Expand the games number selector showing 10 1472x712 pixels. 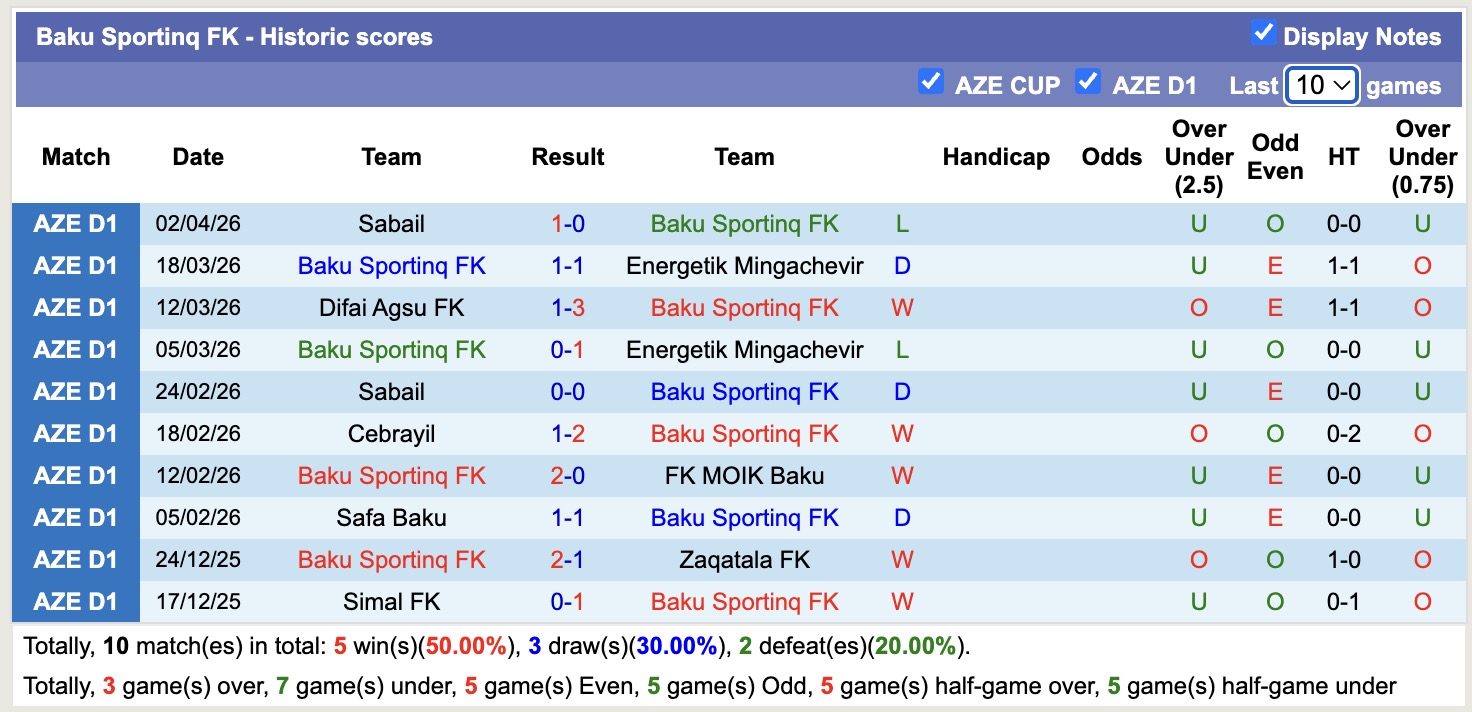(x=1321, y=86)
